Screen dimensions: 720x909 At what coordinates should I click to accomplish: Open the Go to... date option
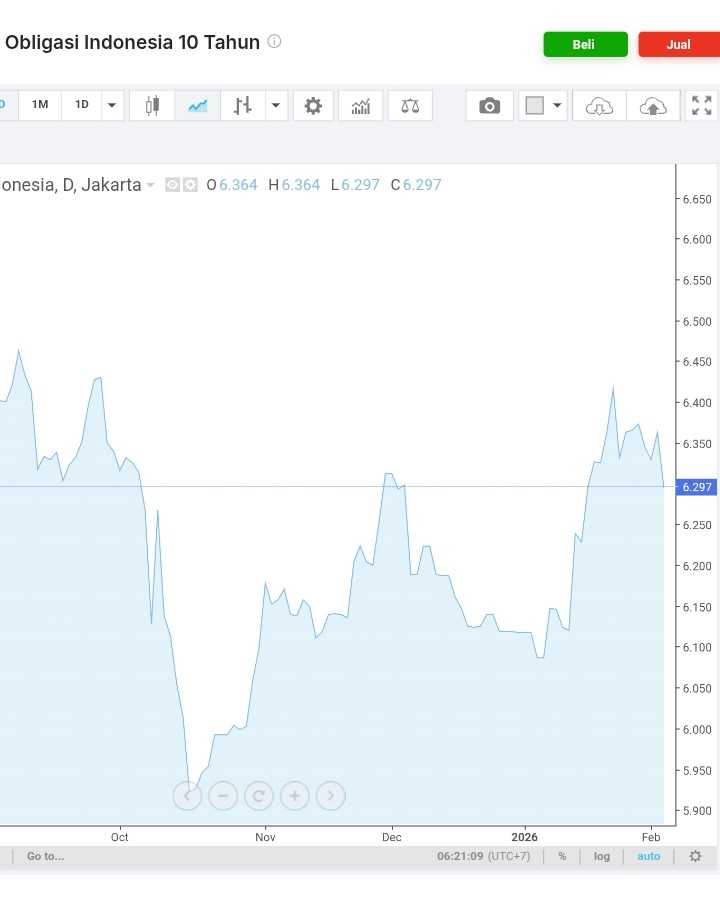coord(46,856)
